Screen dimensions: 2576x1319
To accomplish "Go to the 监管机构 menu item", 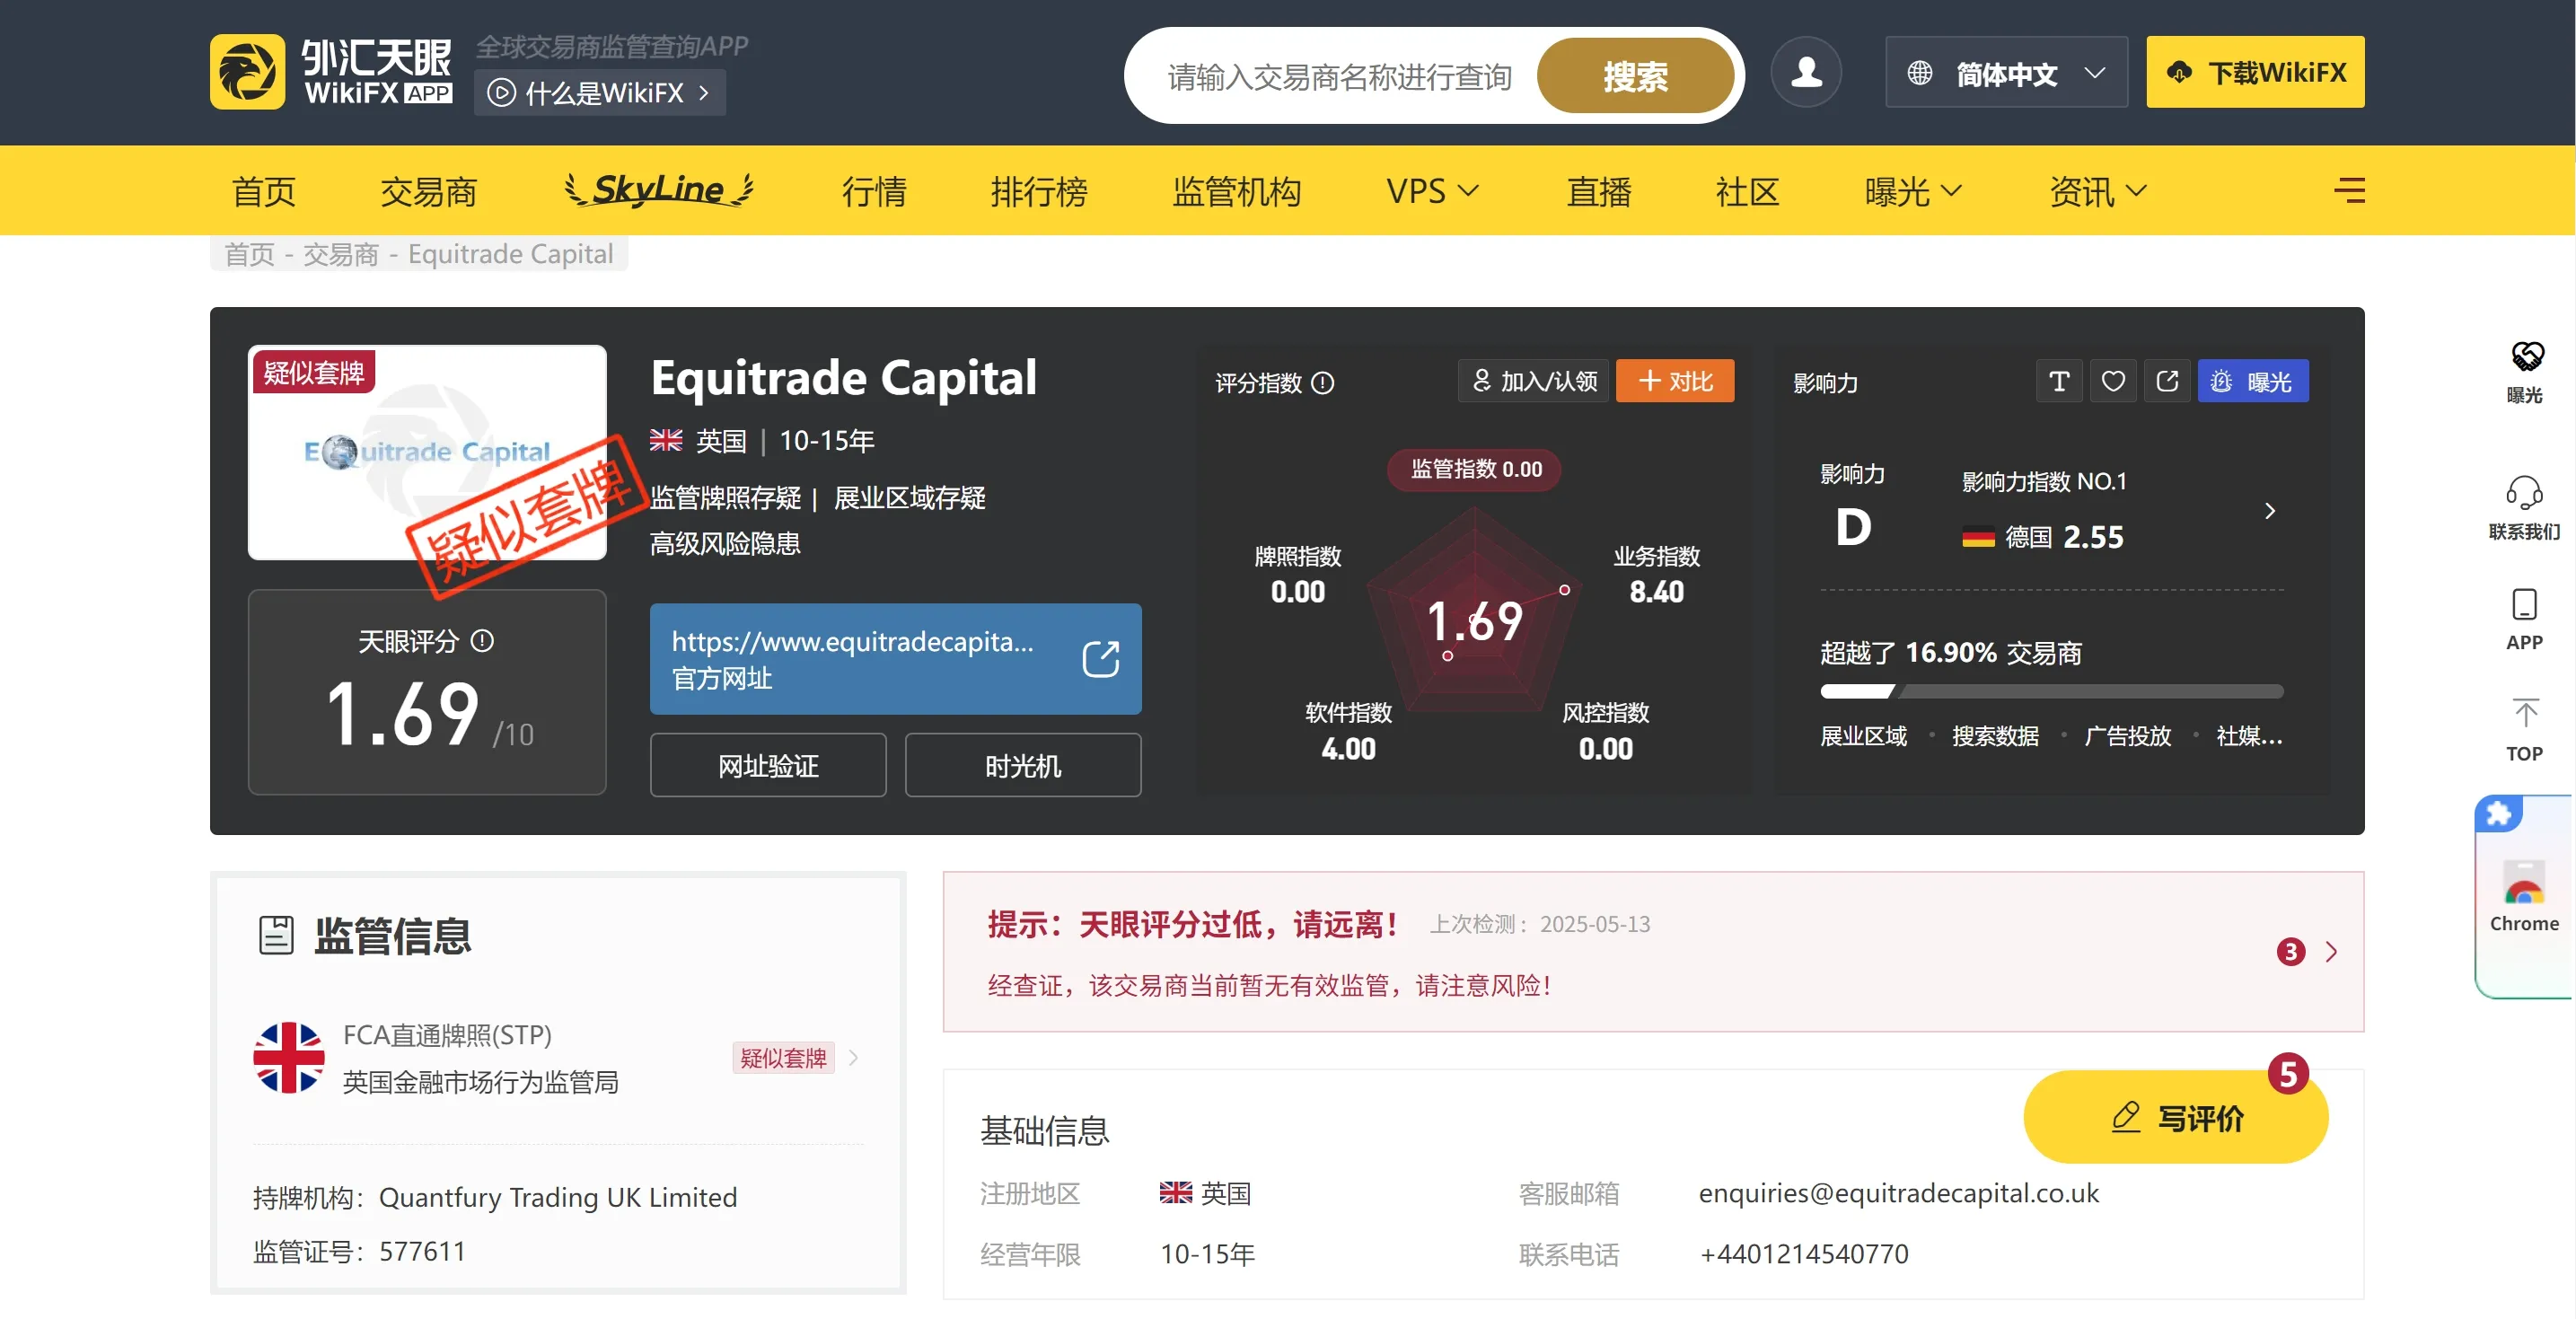I will [x=1236, y=190].
